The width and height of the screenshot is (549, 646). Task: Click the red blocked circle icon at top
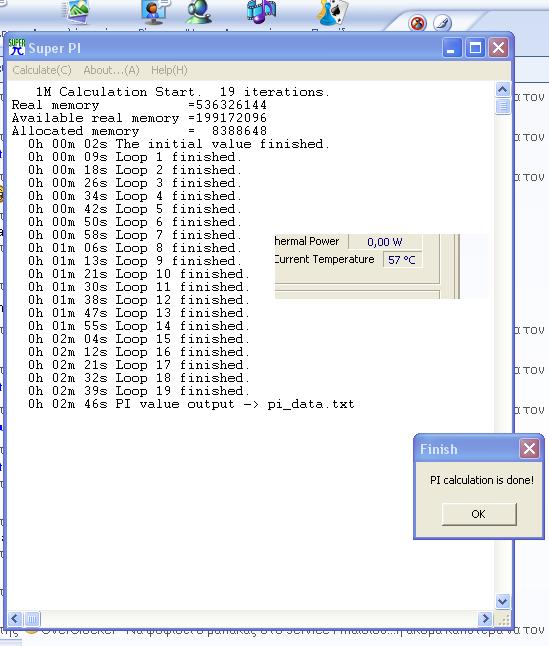click(417, 23)
